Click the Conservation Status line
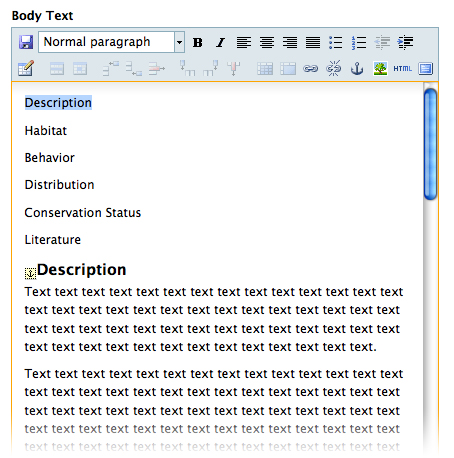The height and width of the screenshot is (458, 454). (83, 213)
